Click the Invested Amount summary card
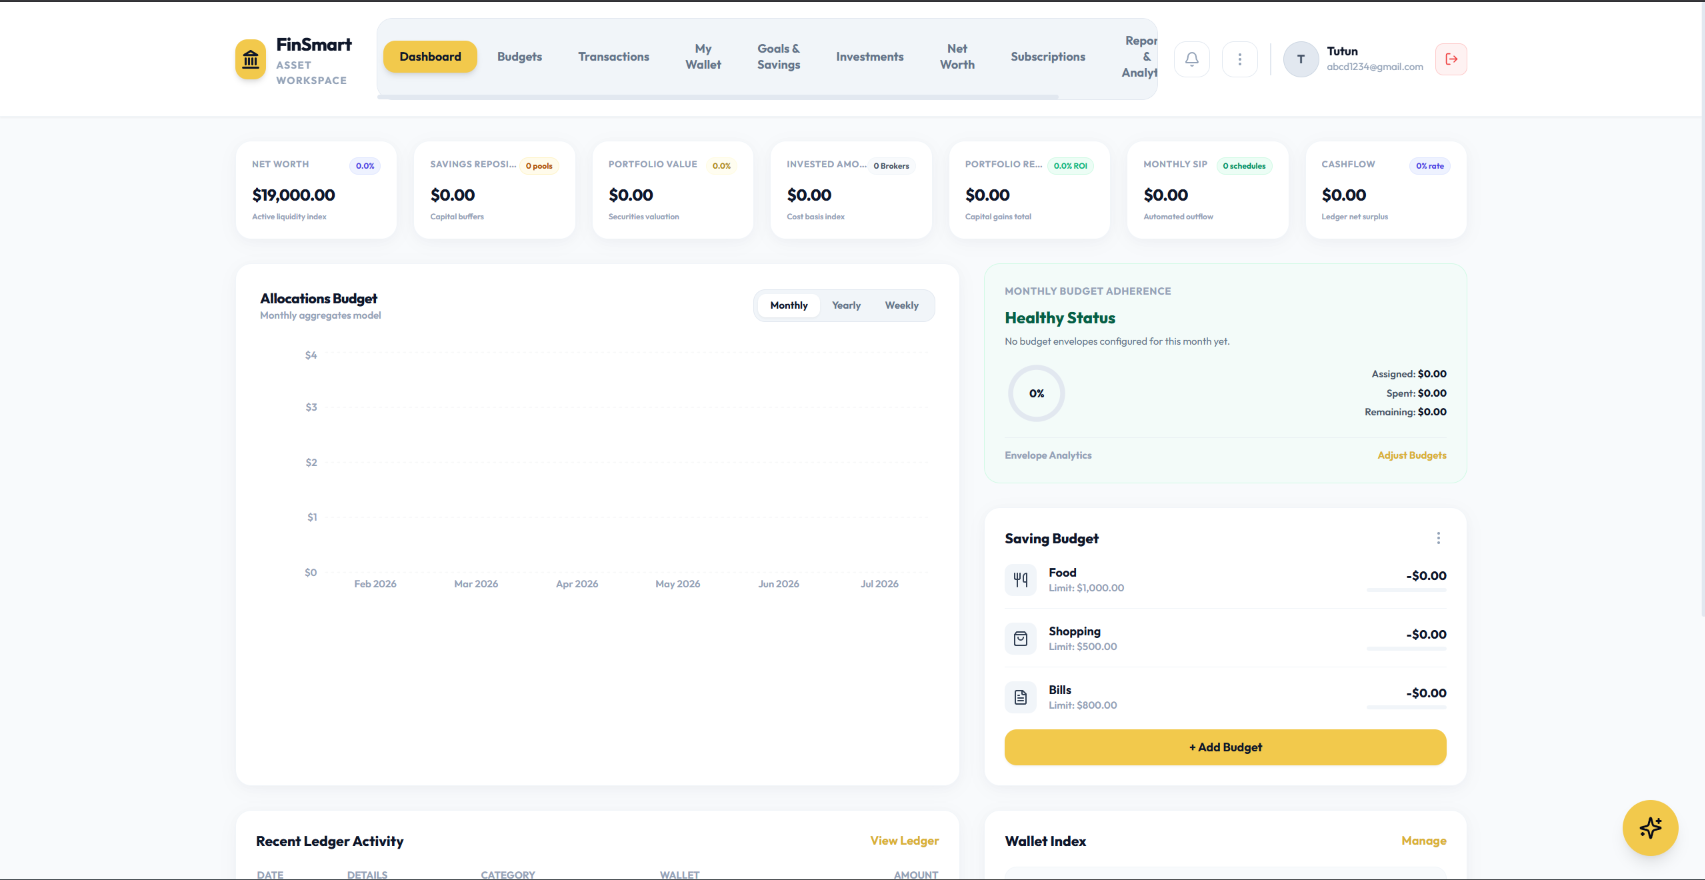 tap(851, 190)
